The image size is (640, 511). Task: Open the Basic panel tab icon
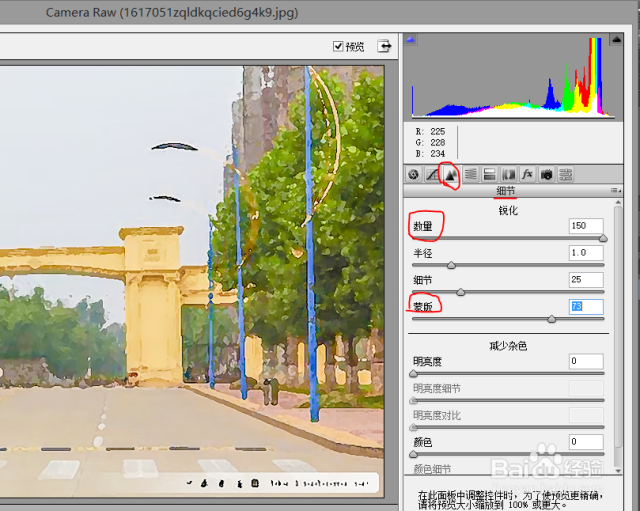click(413, 175)
